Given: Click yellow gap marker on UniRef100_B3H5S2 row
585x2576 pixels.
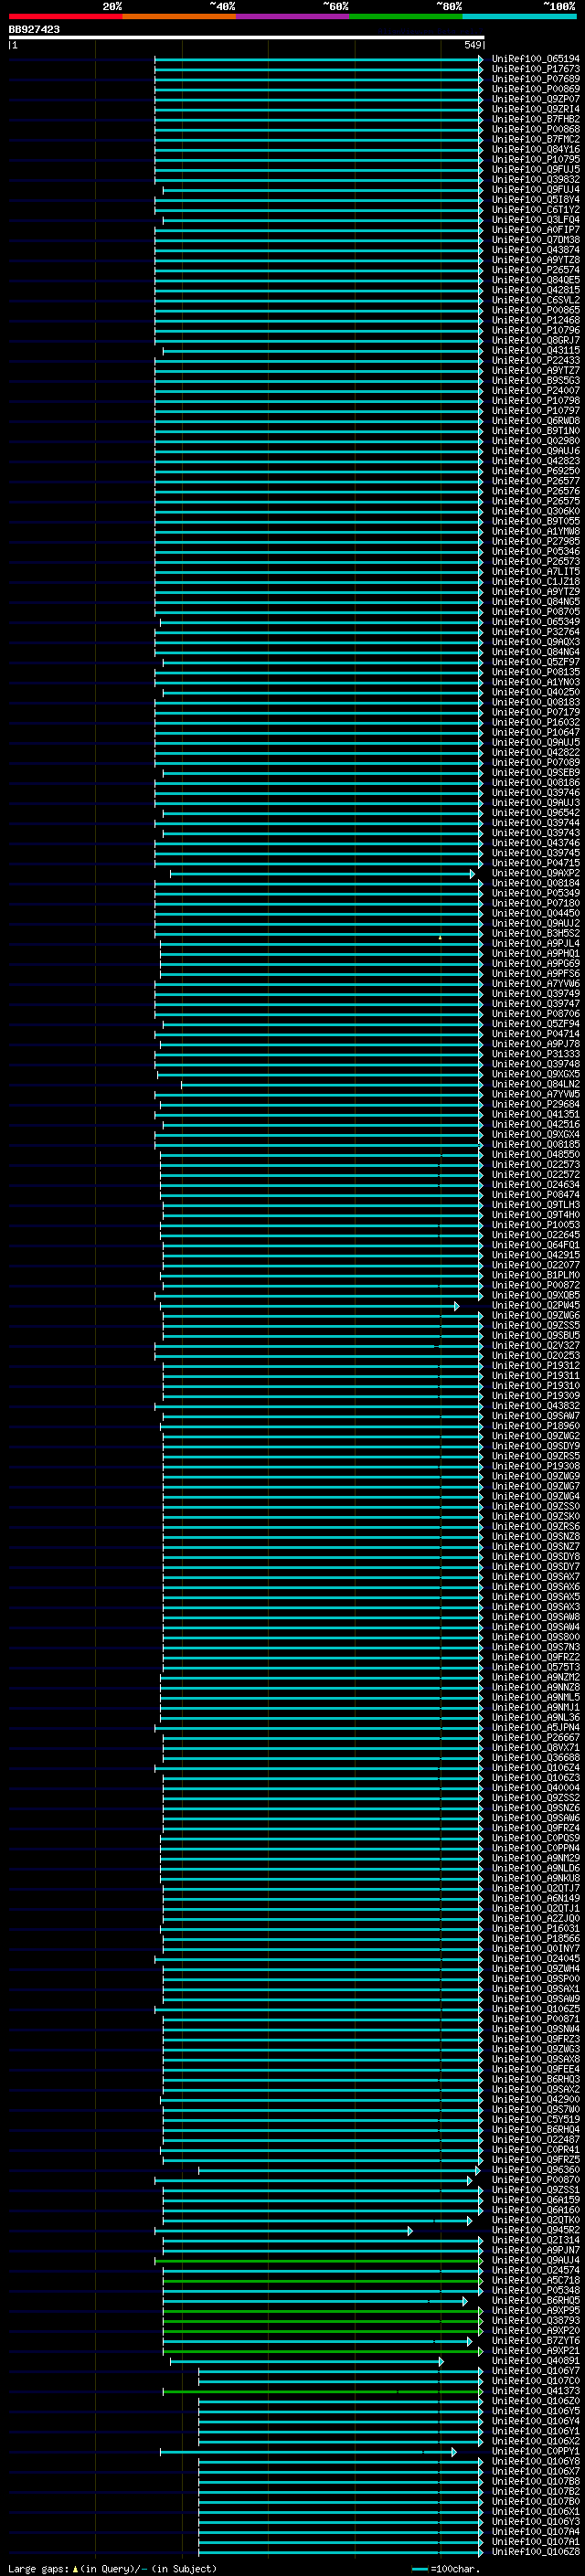Looking at the screenshot, I should (x=440, y=937).
